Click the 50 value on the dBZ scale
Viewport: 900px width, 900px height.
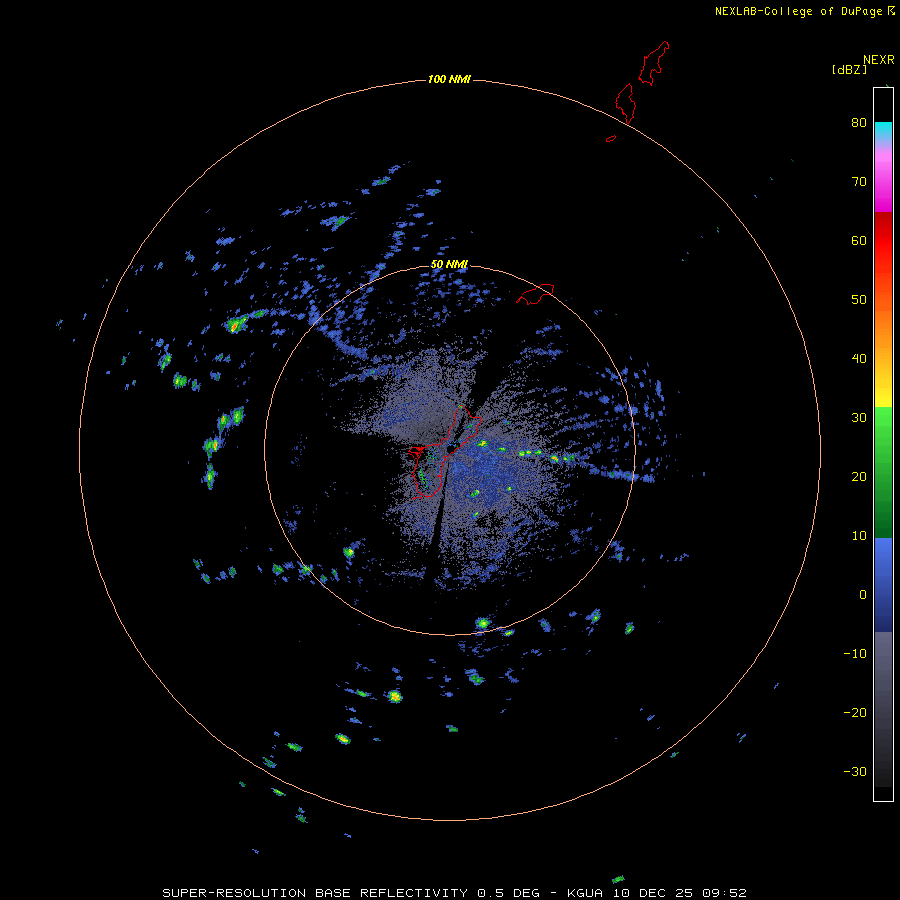click(859, 300)
